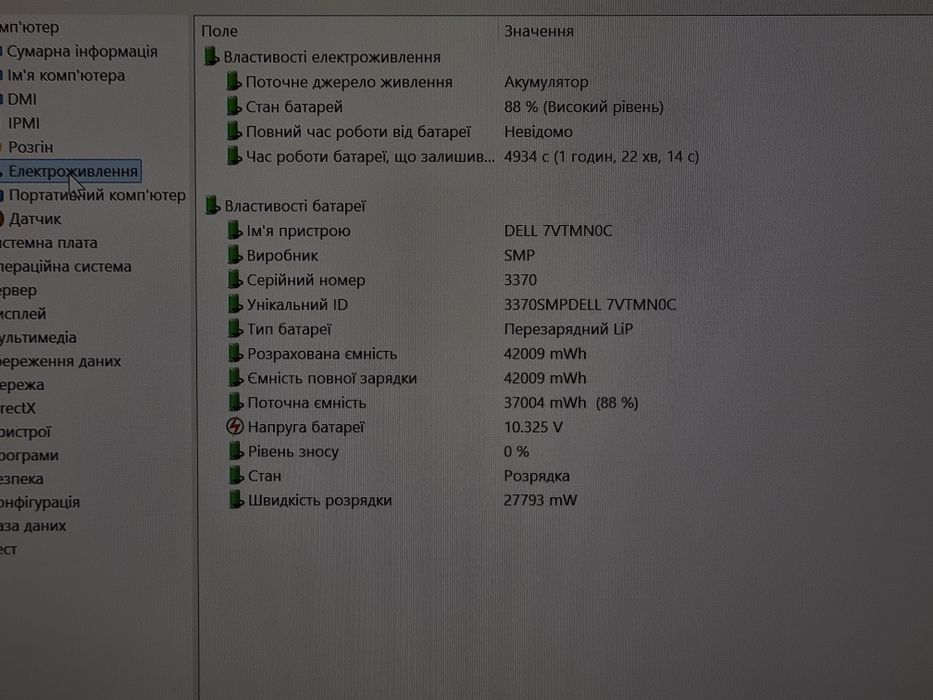Select the value 4934 с (1 годин, 22 хв, 14 с)
This screenshot has height=700, width=933.
pos(602,157)
